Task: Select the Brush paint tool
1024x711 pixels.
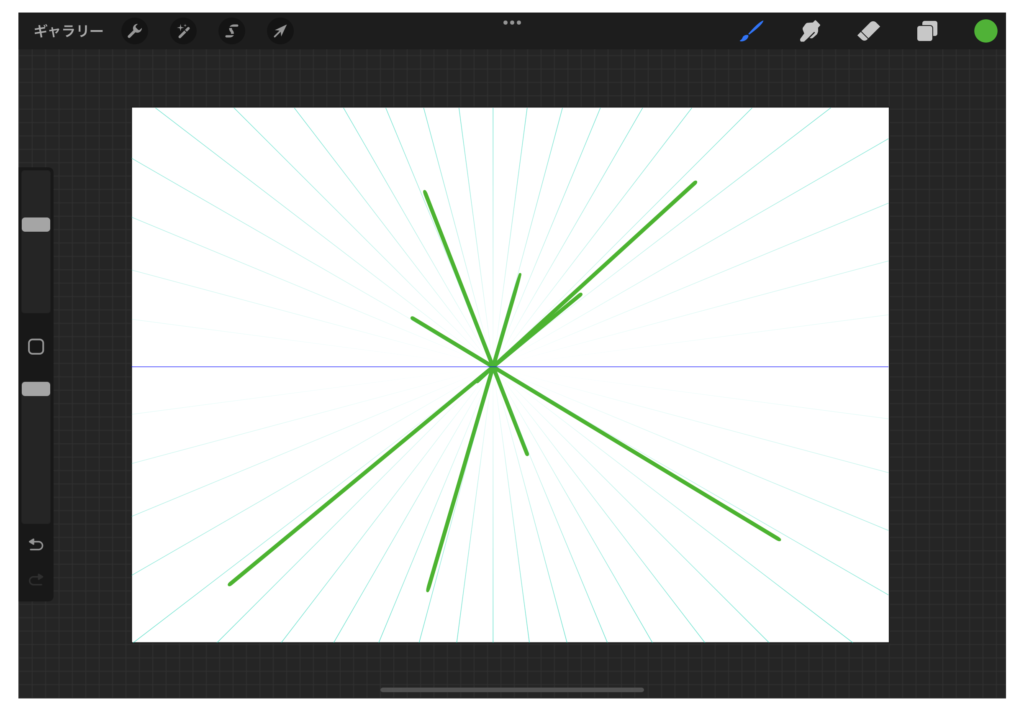Action: pyautogui.click(x=751, y=31)
